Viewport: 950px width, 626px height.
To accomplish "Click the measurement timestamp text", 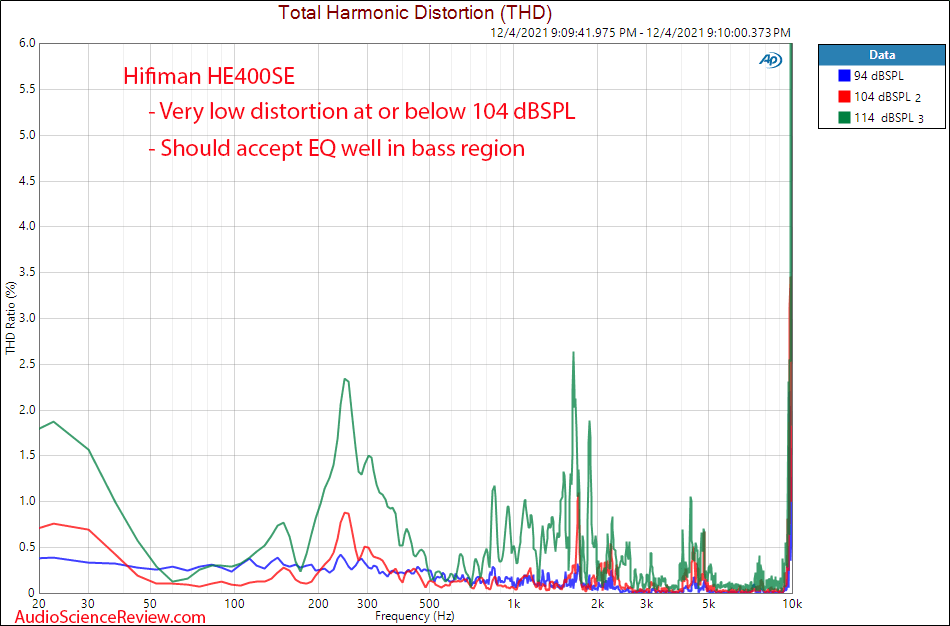I will [x=640, y=33].
